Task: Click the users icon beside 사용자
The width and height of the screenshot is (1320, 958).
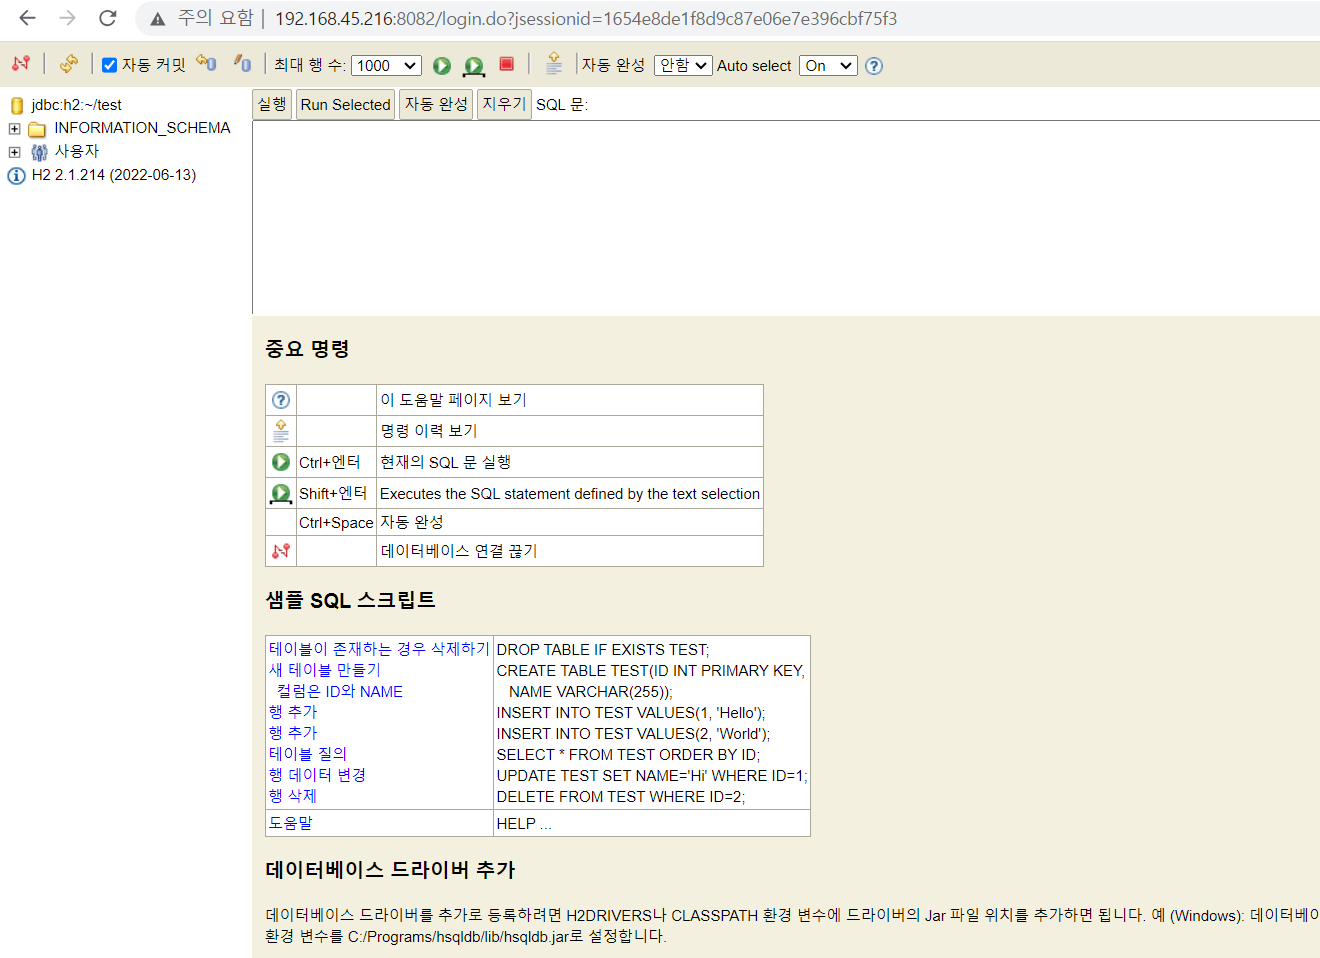Action: pos(39,152)
